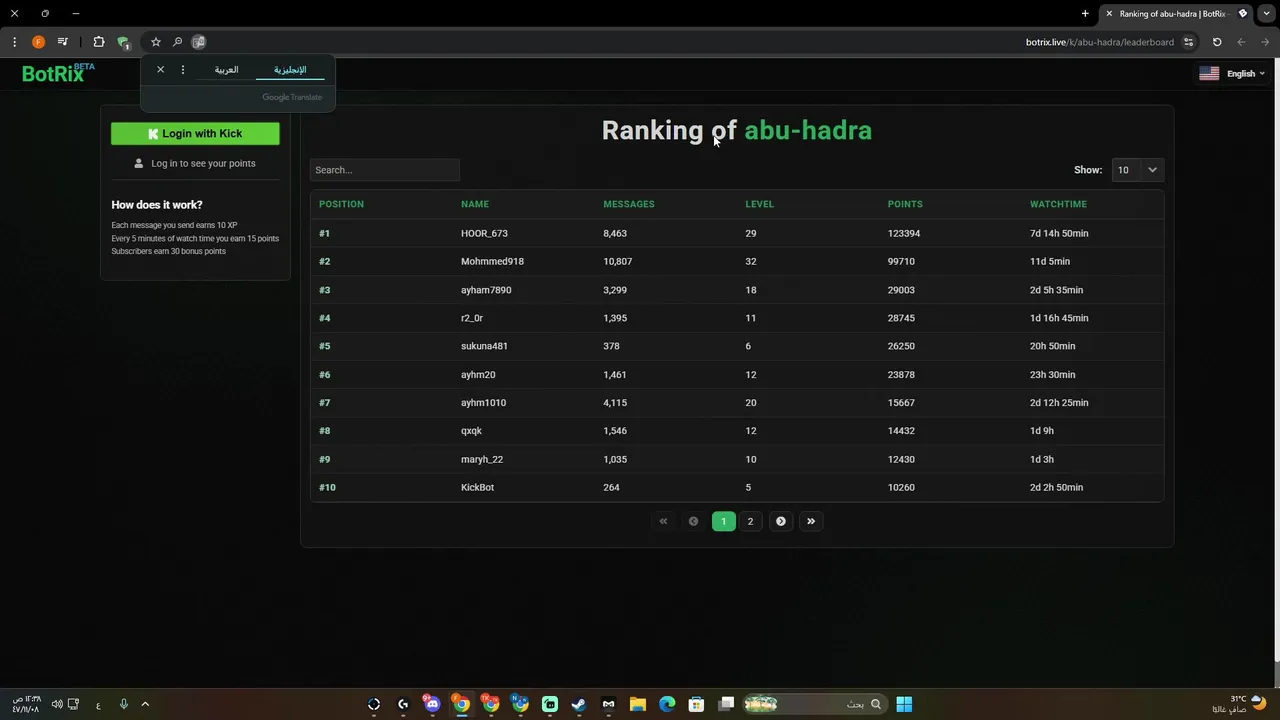The width and height of the screenshot is (1280, 720).
Task: Click the points value 123394
Action: pyautogui.click(x=904, y=233)
